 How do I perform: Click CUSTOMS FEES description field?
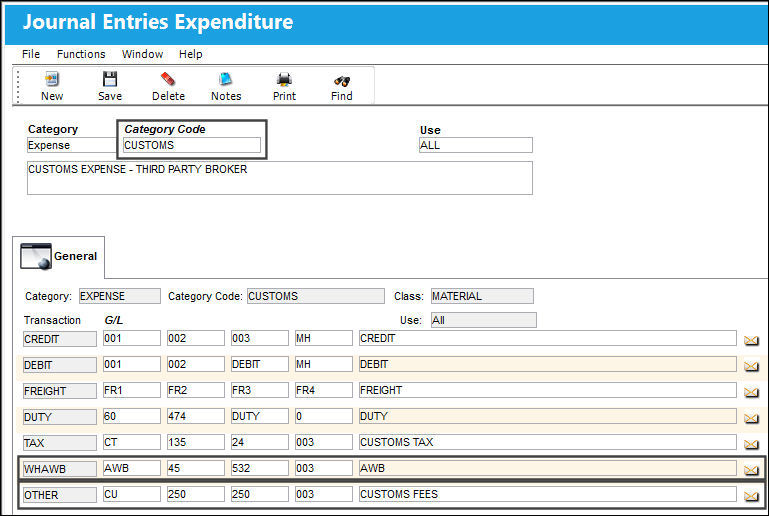point(548,494)
